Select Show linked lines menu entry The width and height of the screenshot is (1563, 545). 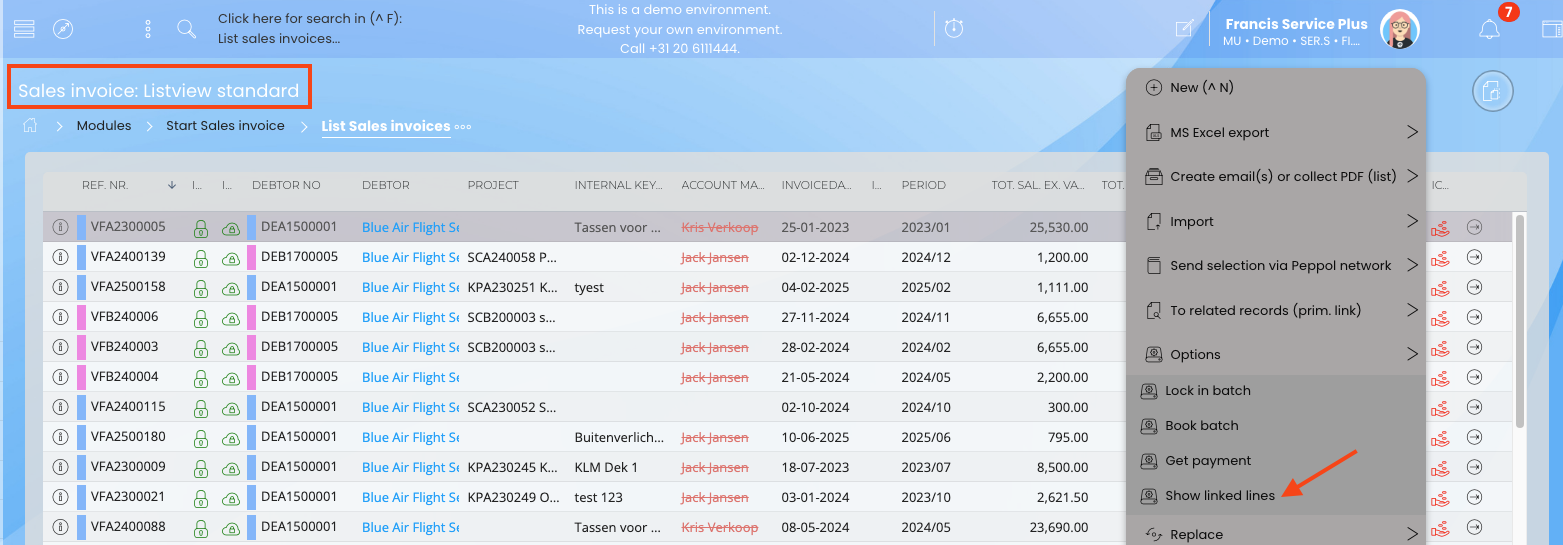click(x=1219, y=496)
